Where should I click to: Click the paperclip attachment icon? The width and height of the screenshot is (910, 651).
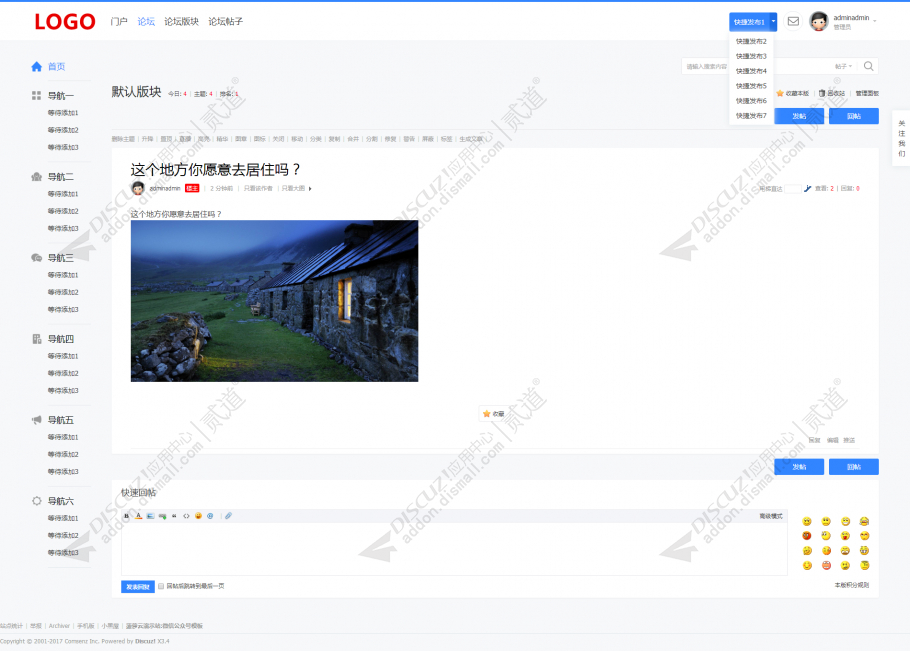tap(229, 516)
